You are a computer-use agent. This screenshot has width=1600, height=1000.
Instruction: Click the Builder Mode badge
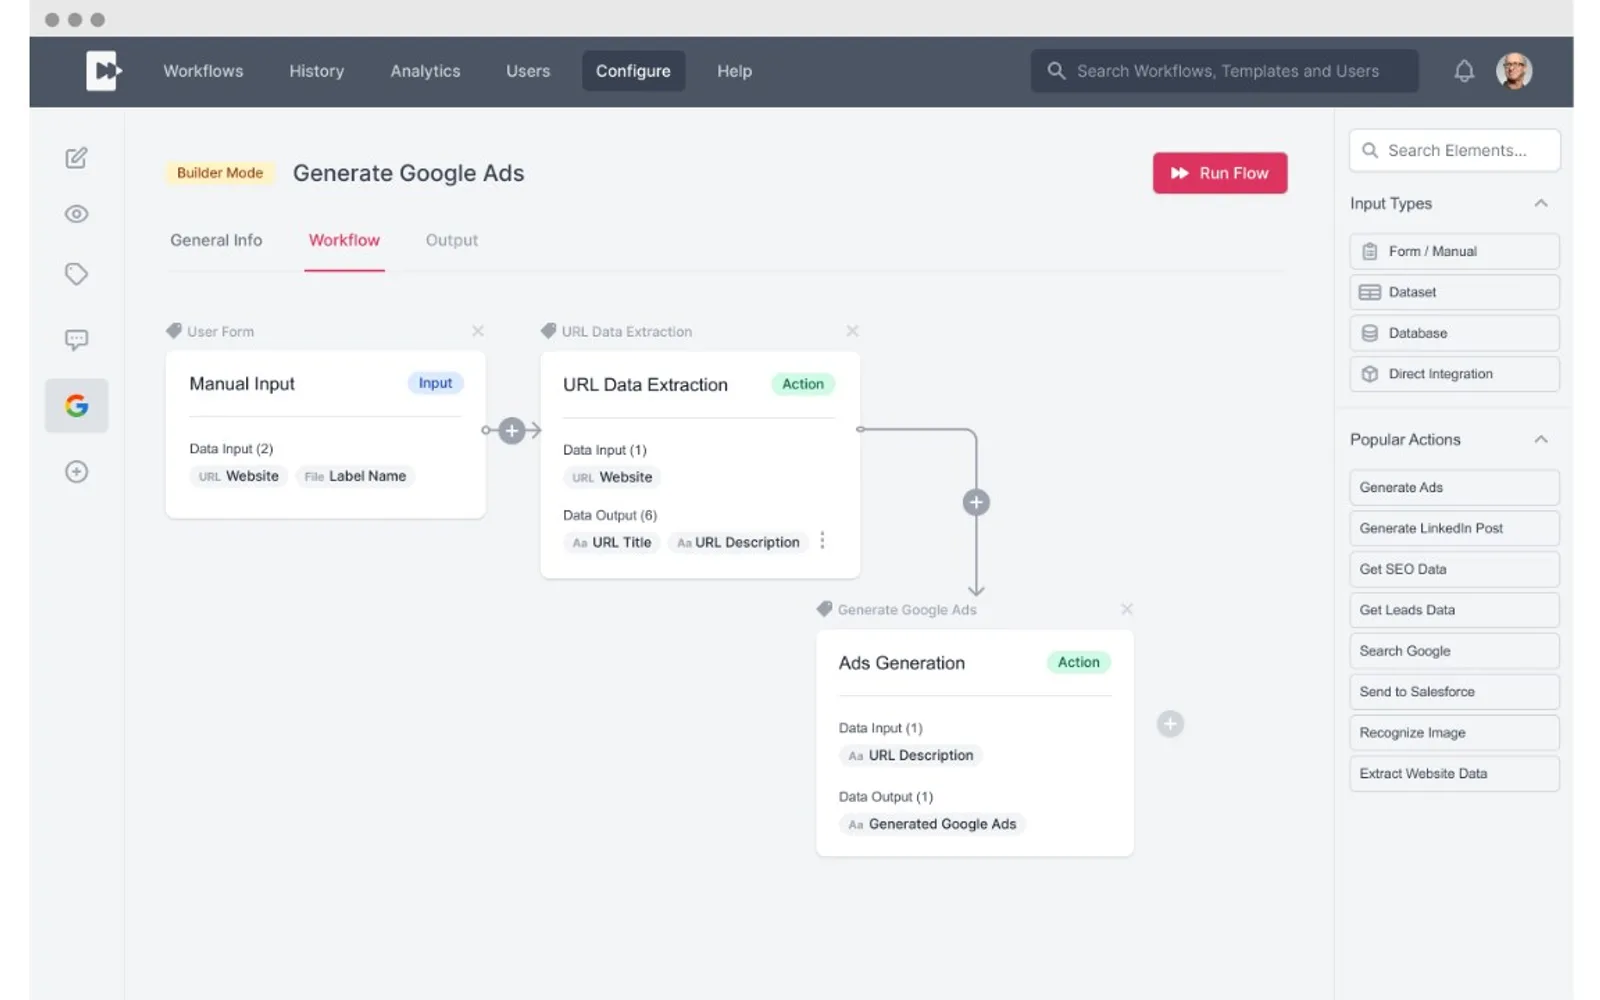[x=220, y=173]
